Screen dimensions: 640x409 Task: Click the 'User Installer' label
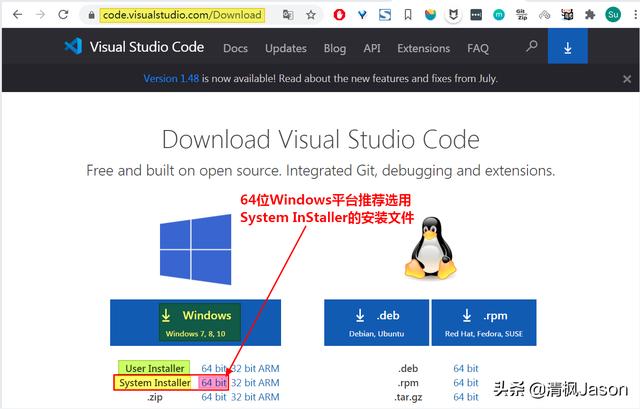pos(154,368)
